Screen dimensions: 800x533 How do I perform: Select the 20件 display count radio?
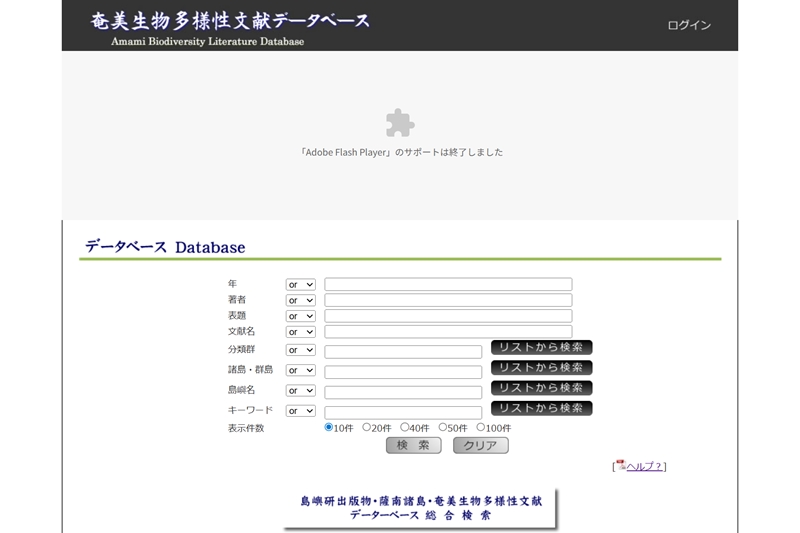(367, 427)
